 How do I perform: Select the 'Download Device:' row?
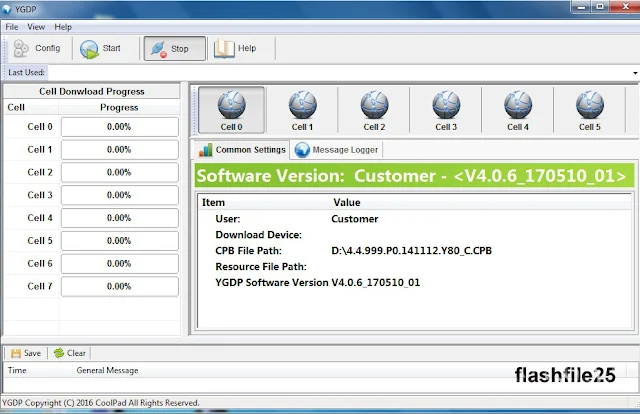pos(415,235)
